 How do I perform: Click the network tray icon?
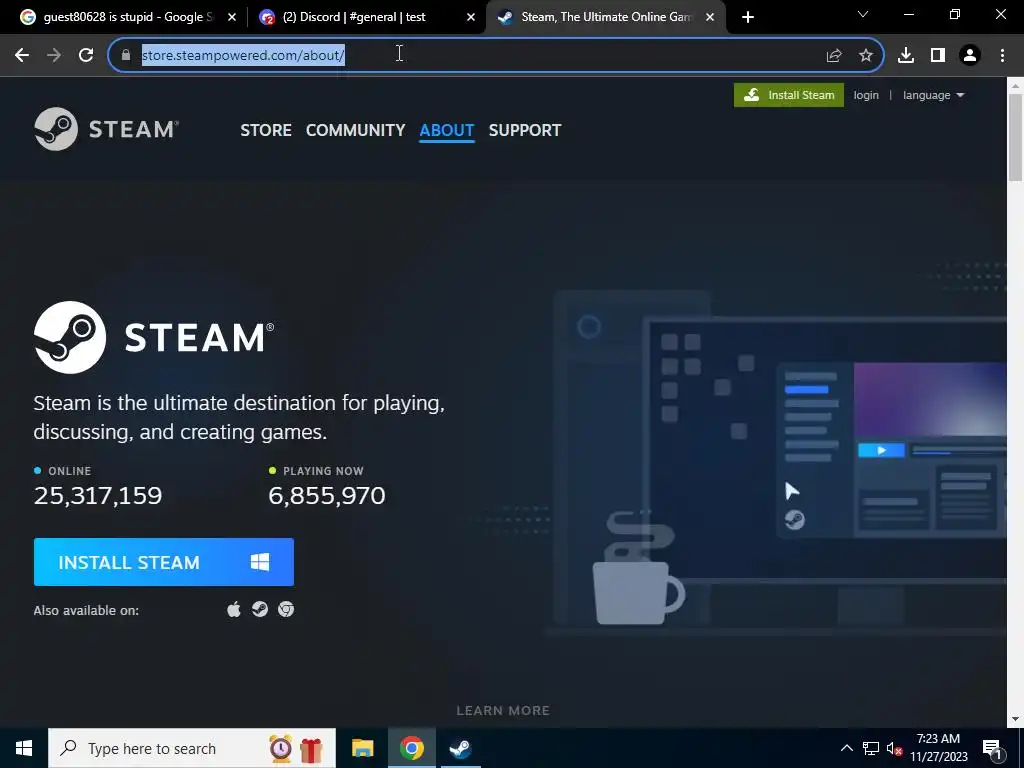(871, 748)
